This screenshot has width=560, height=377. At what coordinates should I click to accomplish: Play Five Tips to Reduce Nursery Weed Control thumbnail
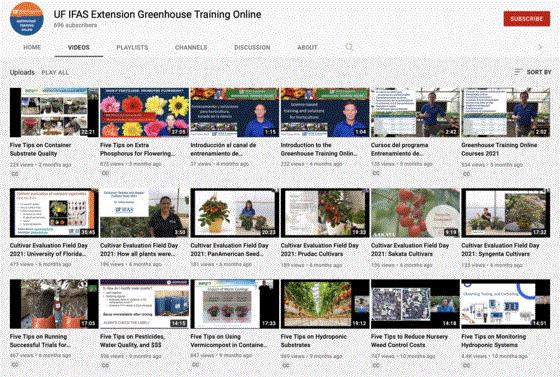tap(415, 304)
